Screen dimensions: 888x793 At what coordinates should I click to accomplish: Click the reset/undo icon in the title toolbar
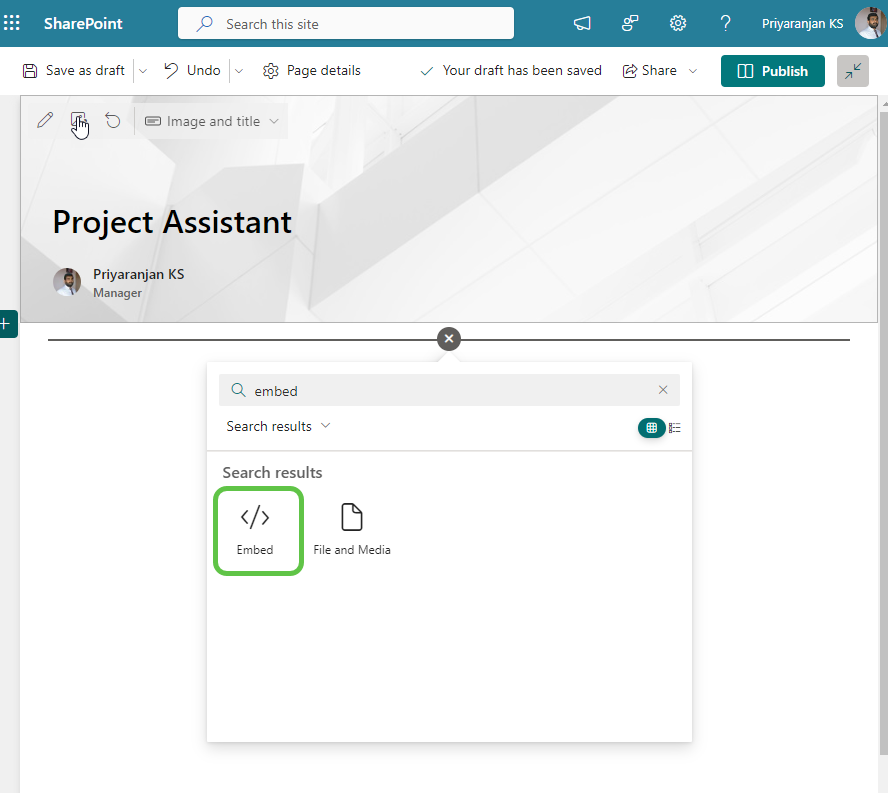tap(112, 119)
